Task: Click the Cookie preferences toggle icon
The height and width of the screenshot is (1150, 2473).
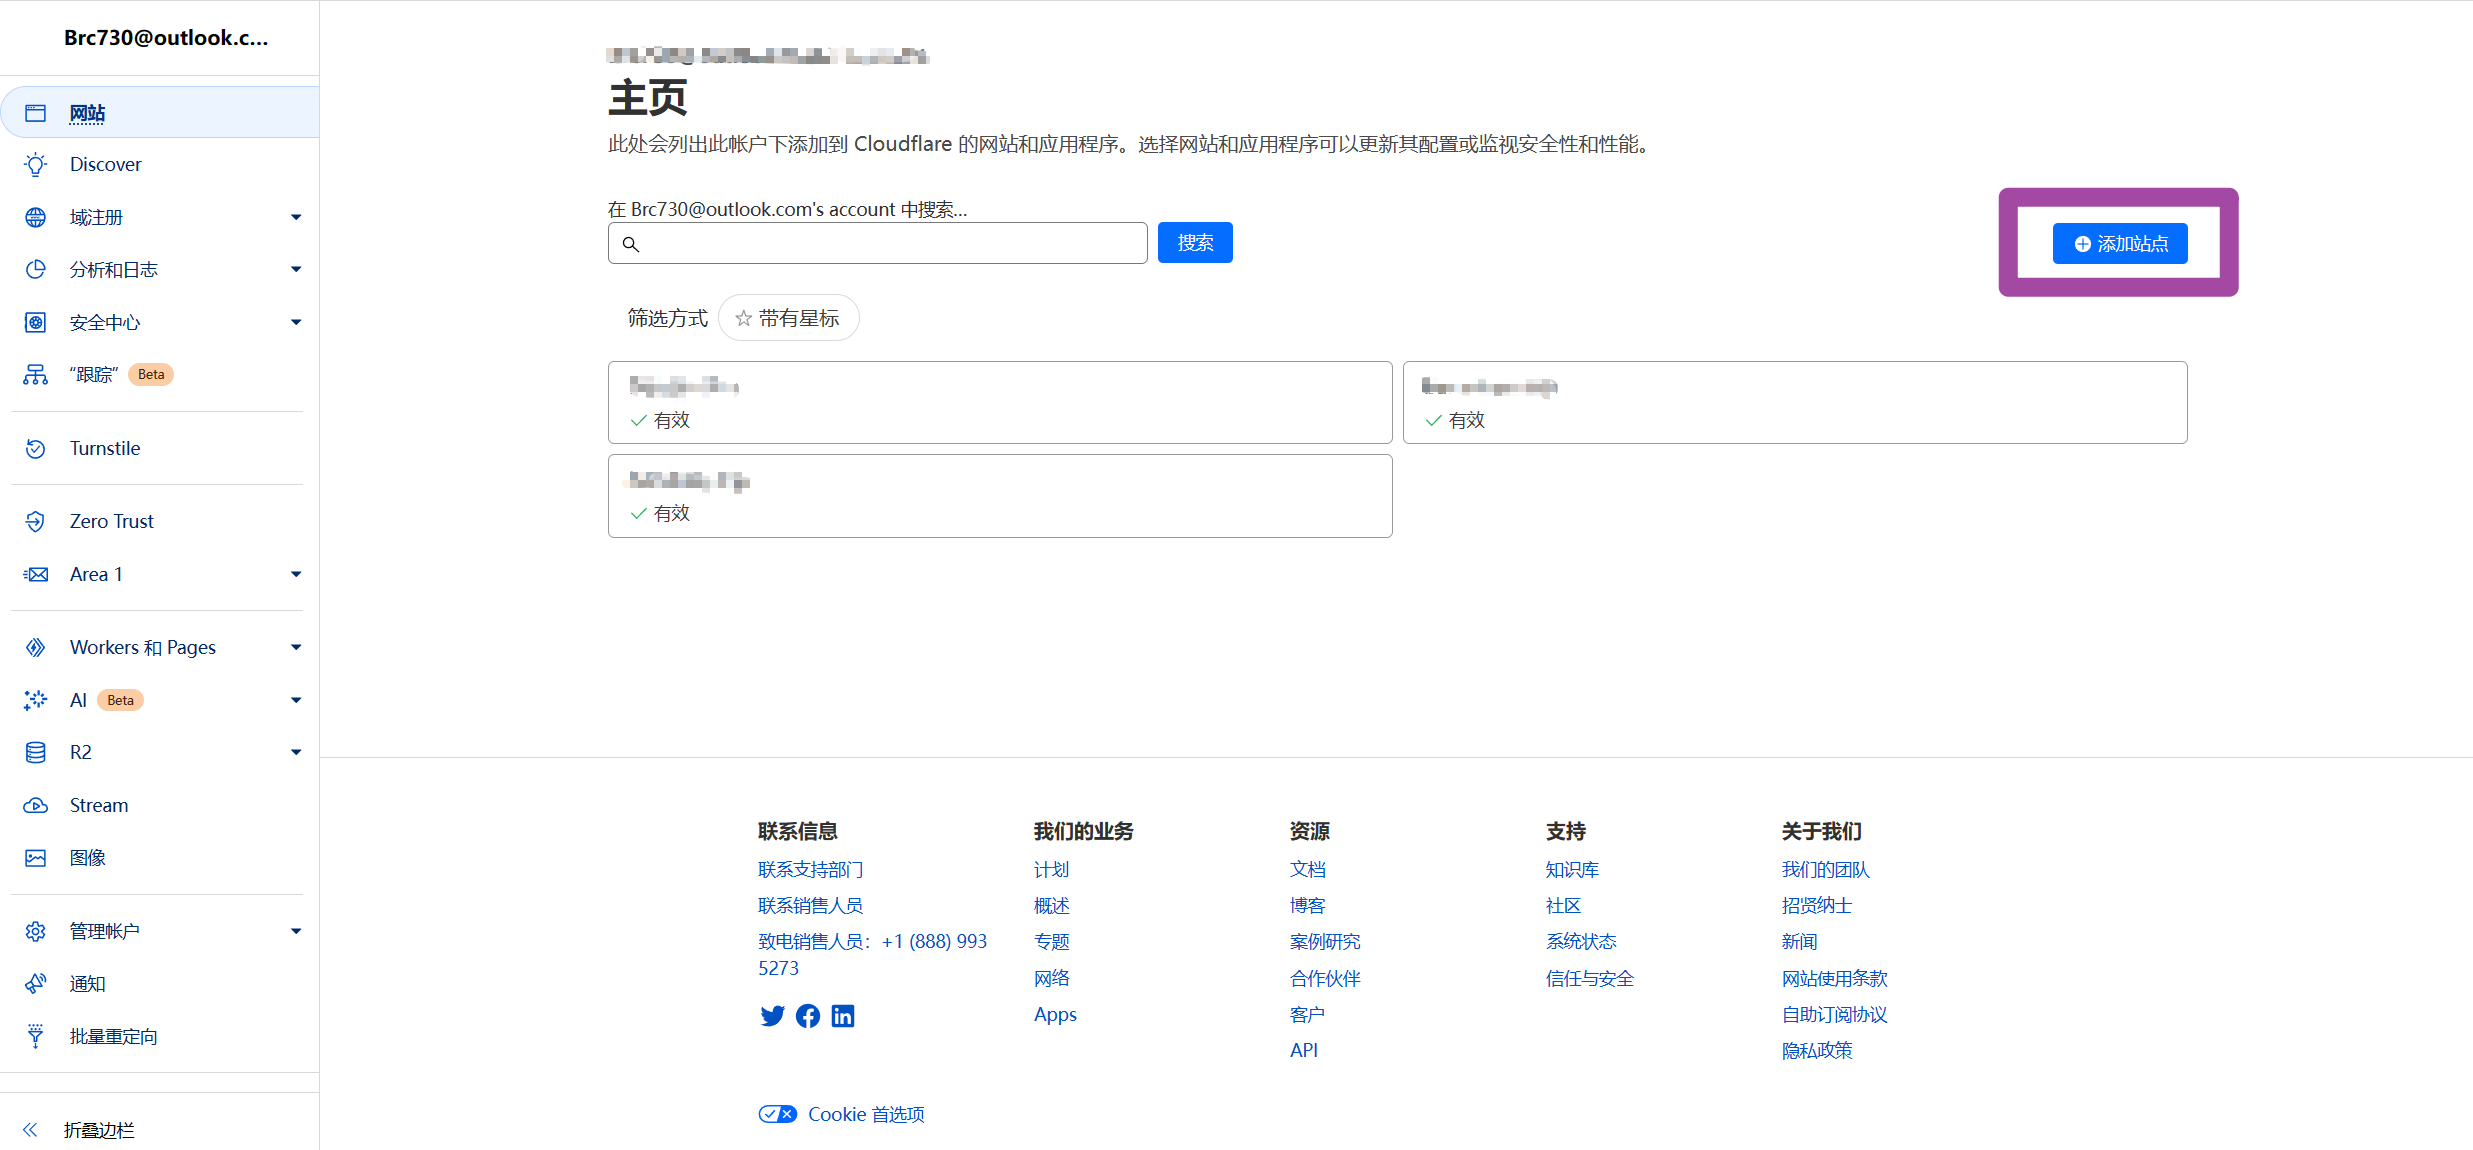Action: pyautogui.click(x=777, y=1114)
